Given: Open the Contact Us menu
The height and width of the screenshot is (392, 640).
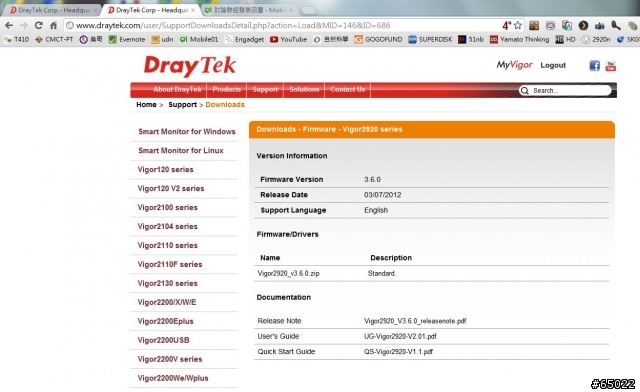Looking at the screenshot, I should pos(347,89).
